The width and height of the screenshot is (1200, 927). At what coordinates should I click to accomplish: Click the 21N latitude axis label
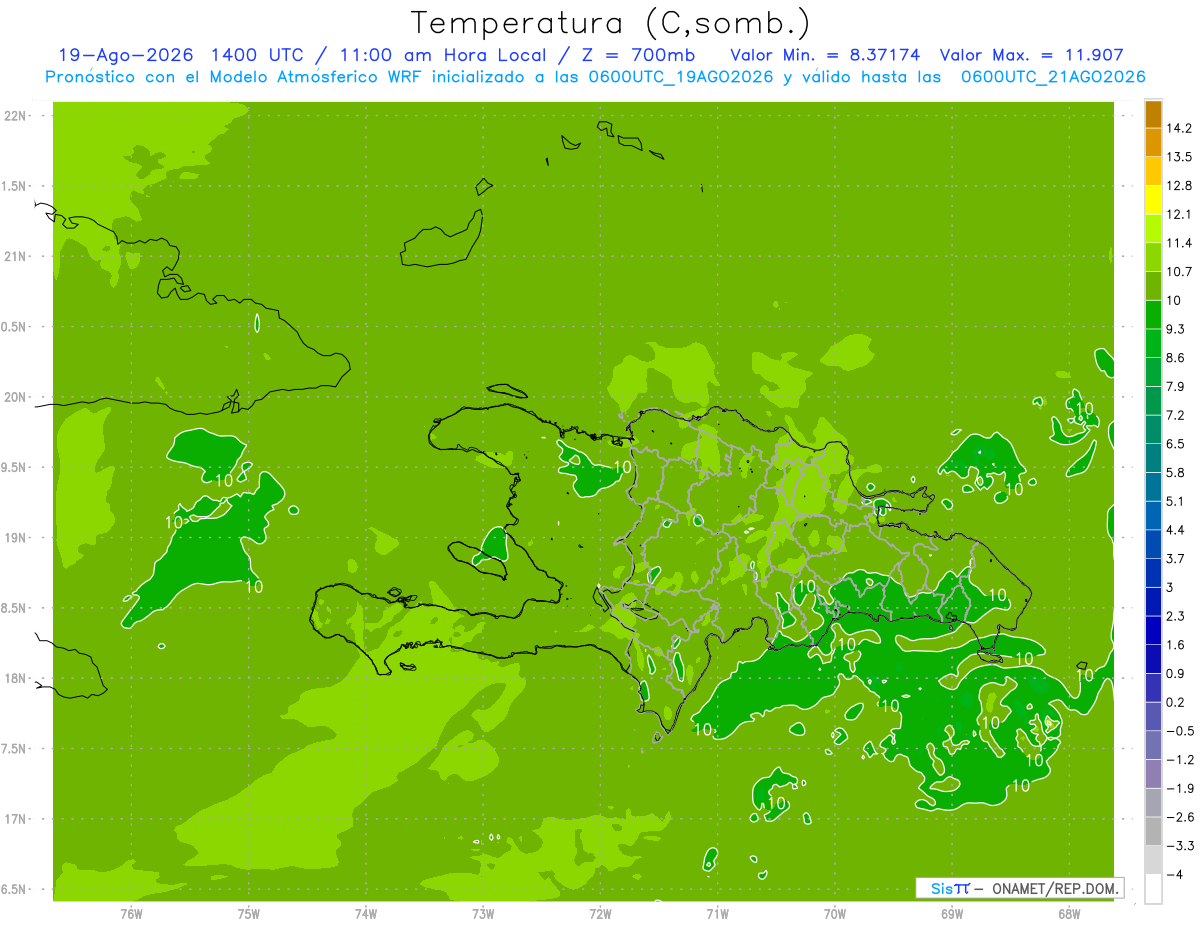coord(16,257)
